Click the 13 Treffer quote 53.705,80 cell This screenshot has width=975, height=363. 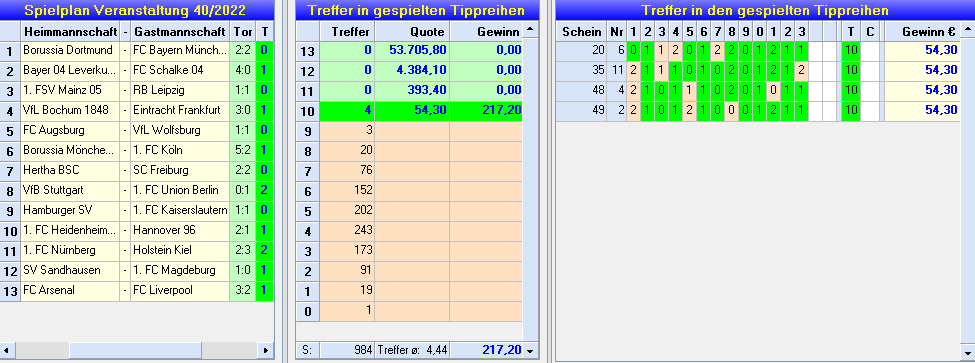click(x=412, y=50)
